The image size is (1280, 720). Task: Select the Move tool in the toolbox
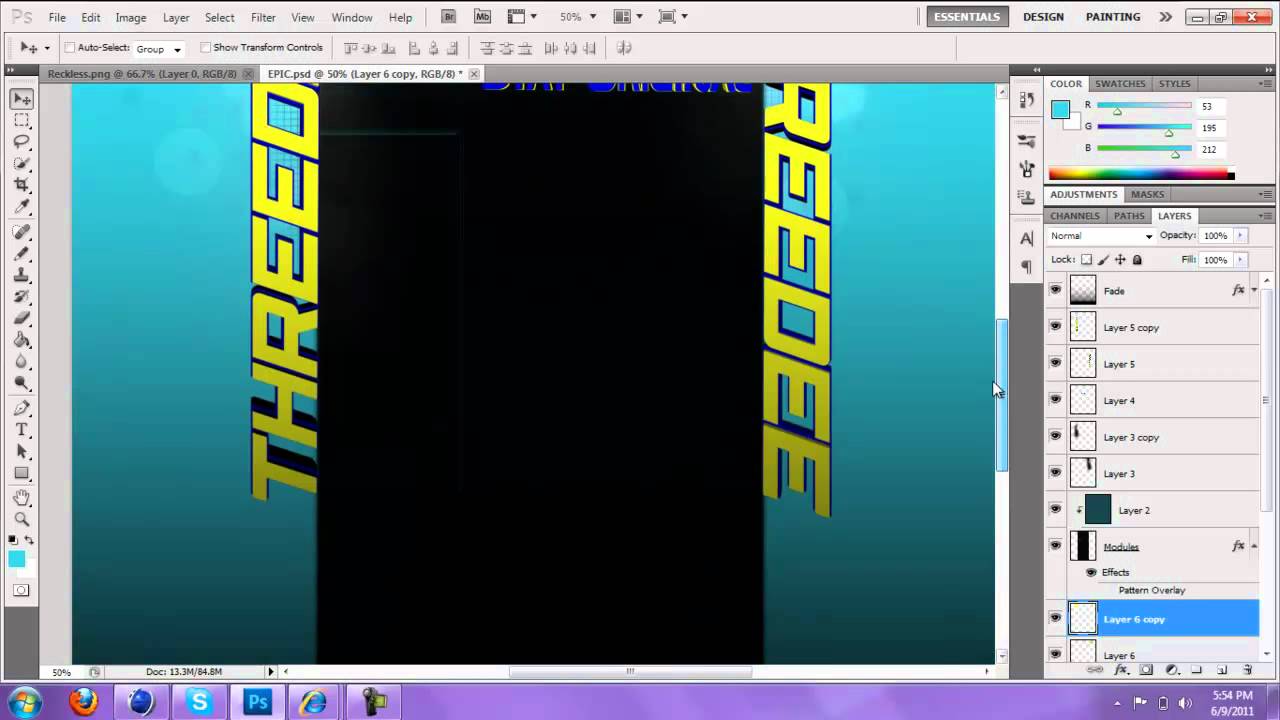point(22,99)
